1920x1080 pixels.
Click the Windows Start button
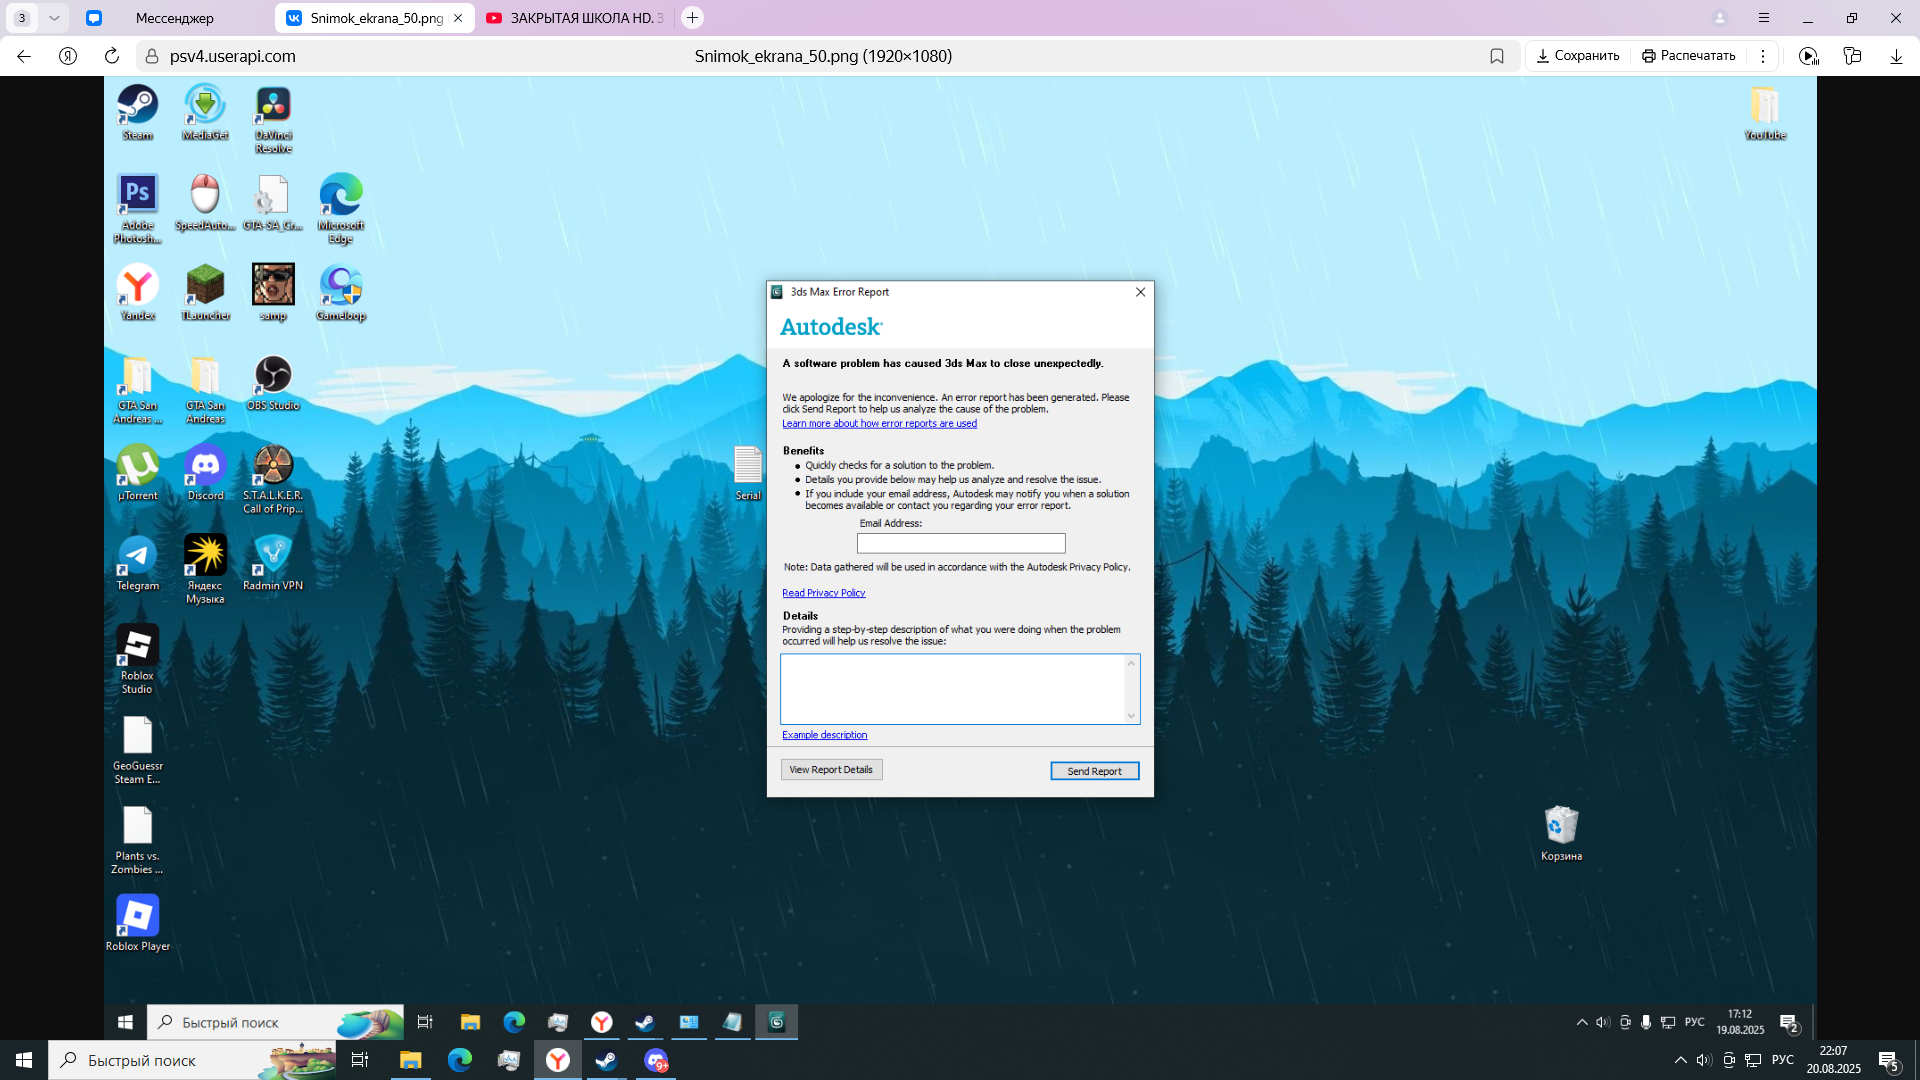[x=24, y=1060]
